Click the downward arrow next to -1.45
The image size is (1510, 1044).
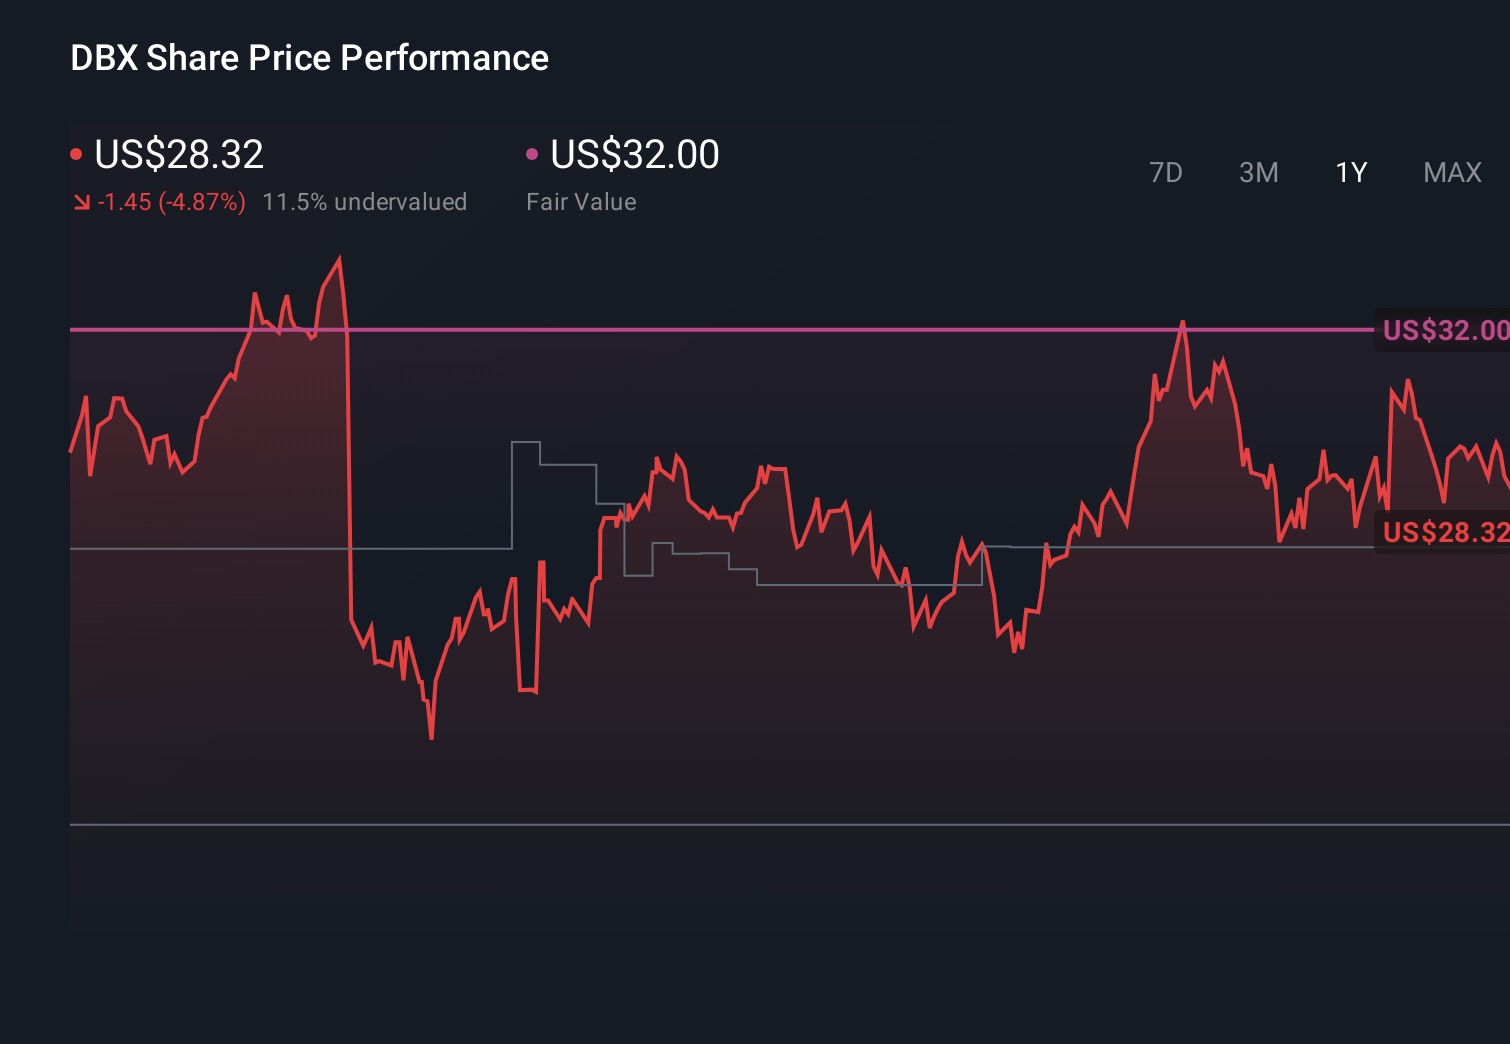click(82, 201)
